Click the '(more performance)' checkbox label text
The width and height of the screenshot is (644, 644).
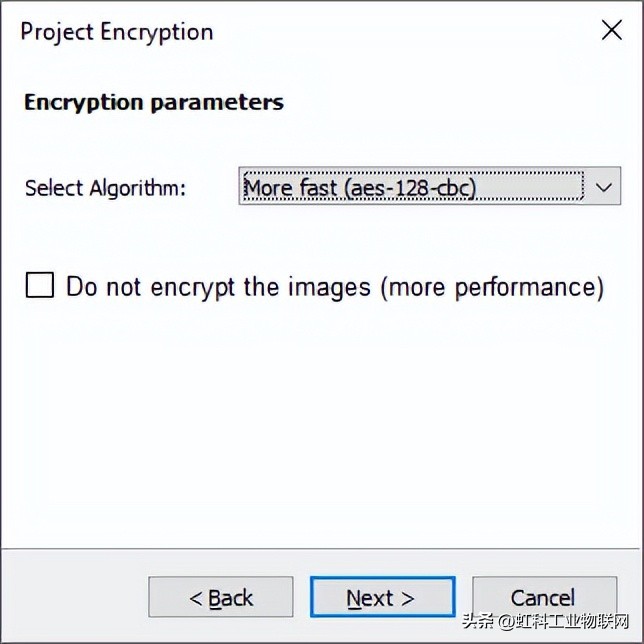(x=492, y=287)
